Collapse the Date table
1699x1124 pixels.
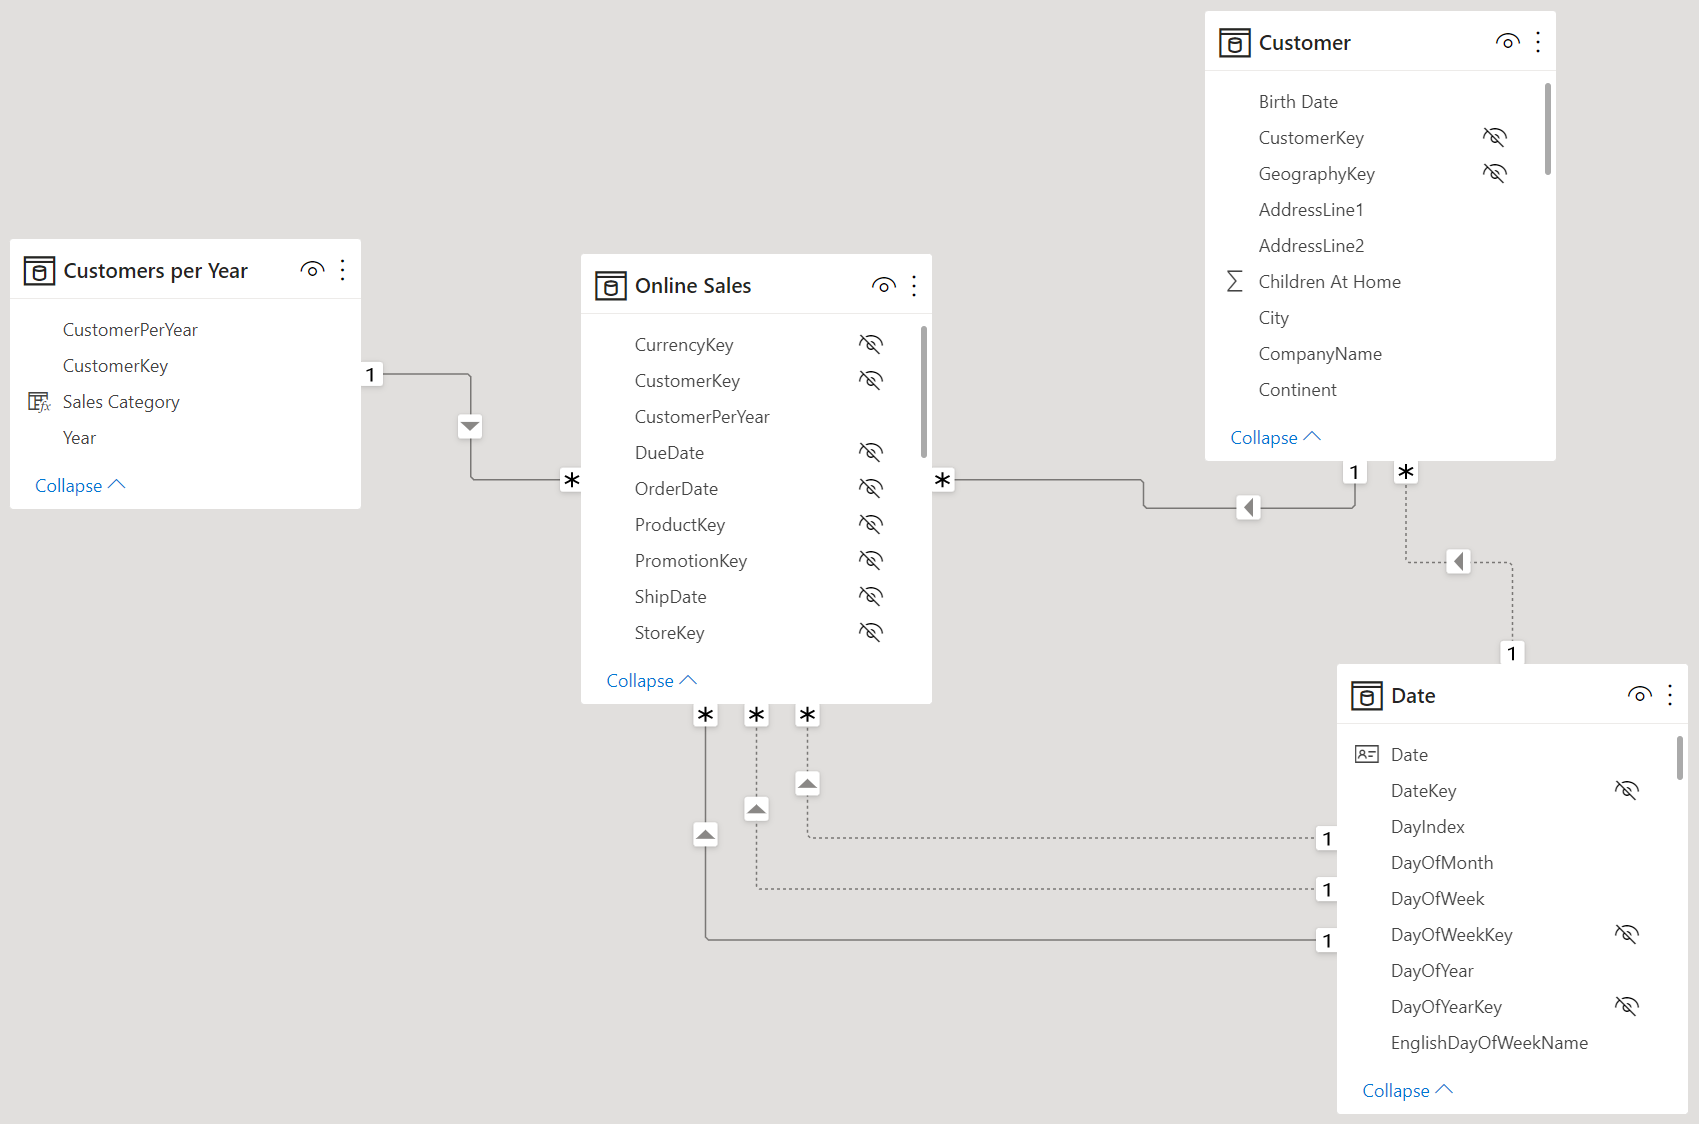(1408, 1091)
